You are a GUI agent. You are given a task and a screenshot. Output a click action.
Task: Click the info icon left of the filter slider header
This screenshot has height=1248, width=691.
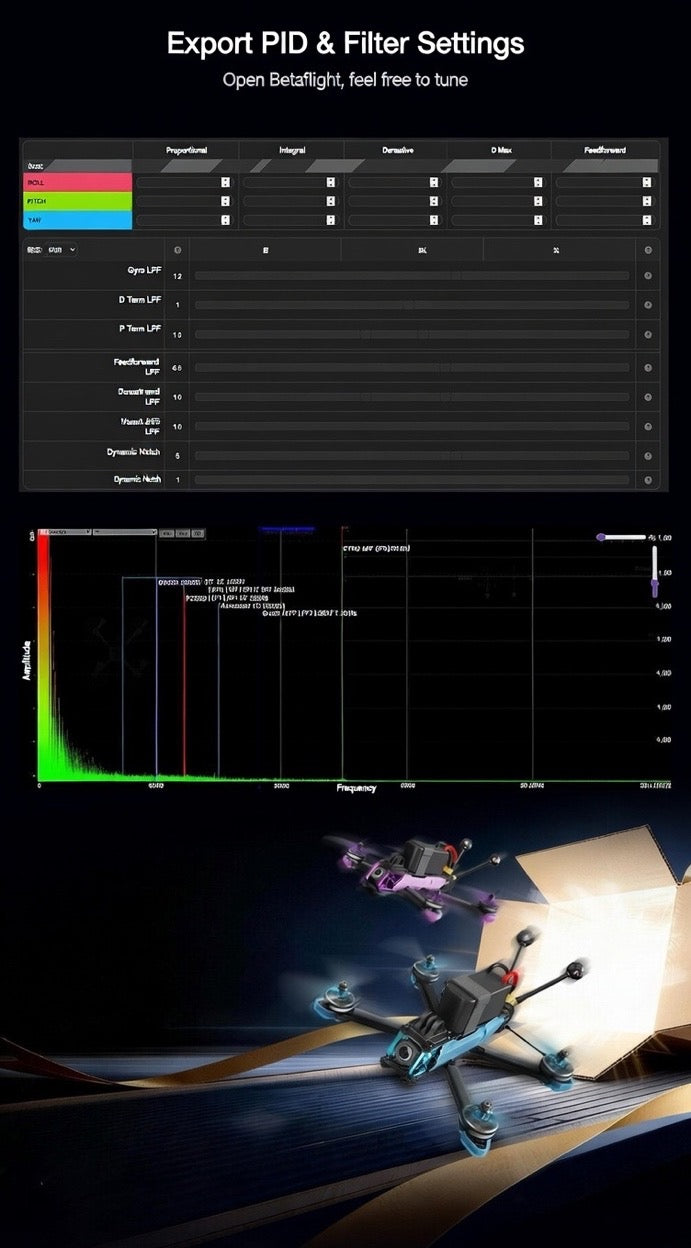178,251
